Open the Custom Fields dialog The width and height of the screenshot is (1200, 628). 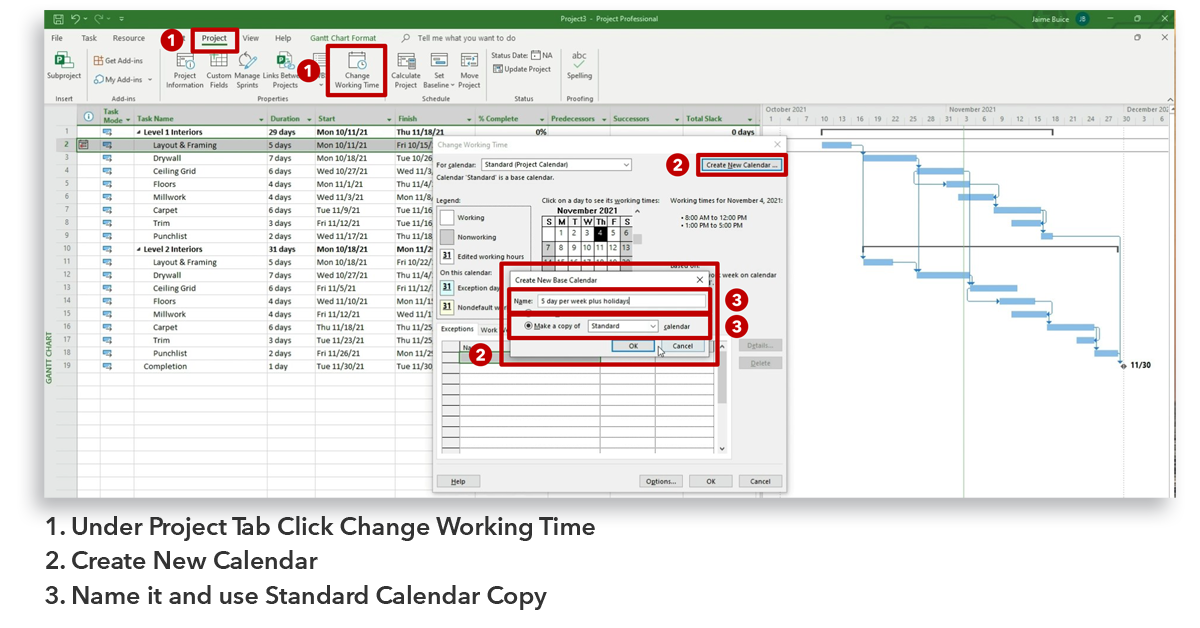[x=219, y=68]
